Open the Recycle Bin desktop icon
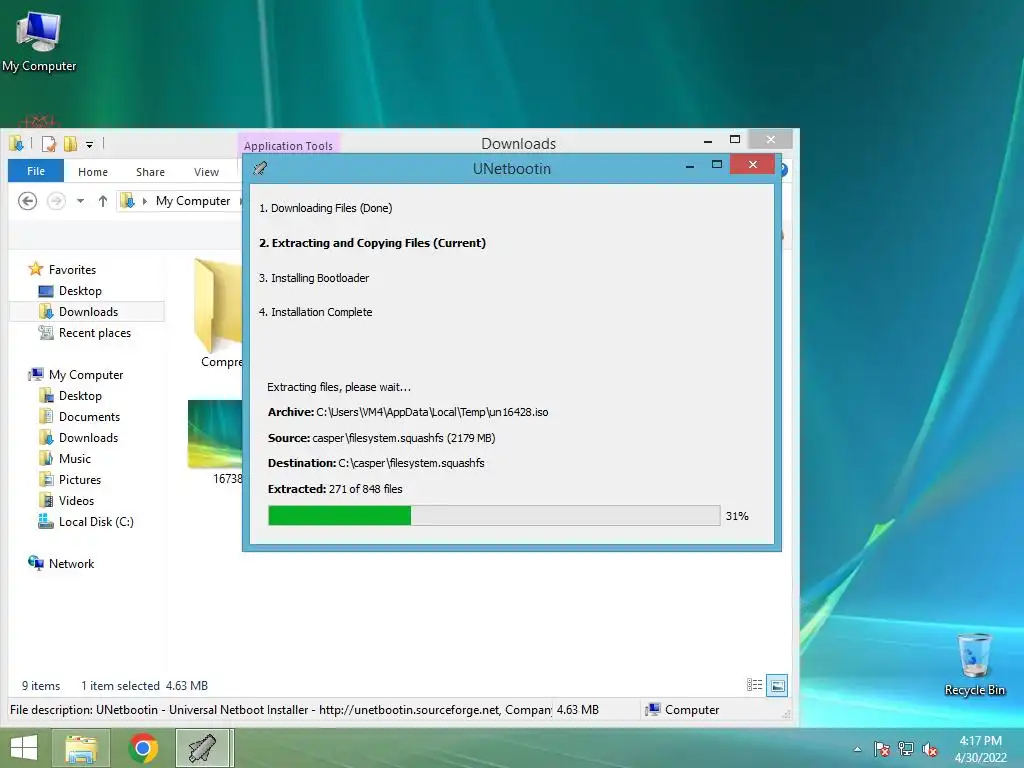This screenshot has height=768, width=1024. (974, 664)
